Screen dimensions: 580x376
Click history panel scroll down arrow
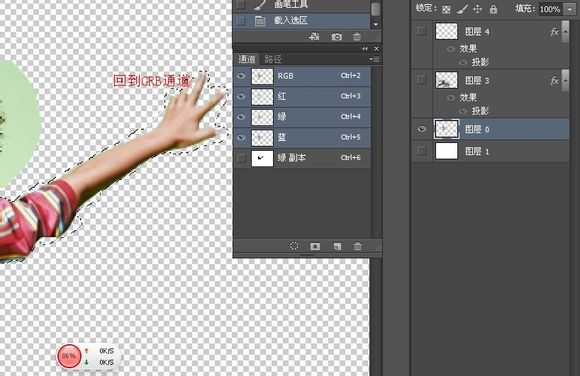376,24
